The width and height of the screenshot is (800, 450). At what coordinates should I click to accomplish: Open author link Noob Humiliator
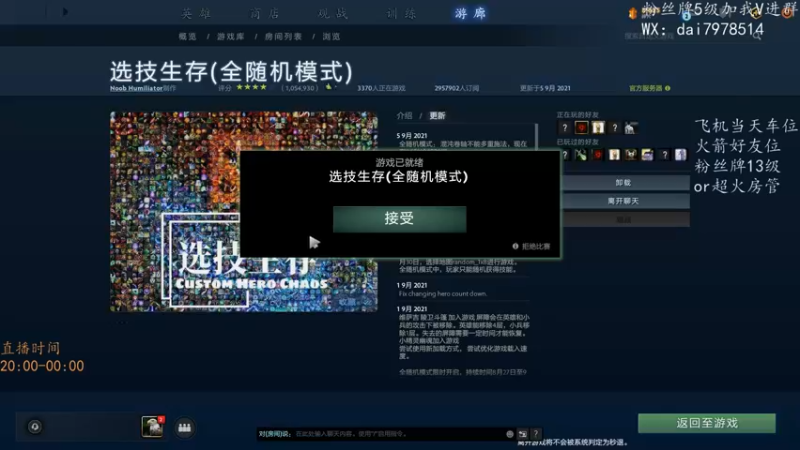tap(136, 88)
